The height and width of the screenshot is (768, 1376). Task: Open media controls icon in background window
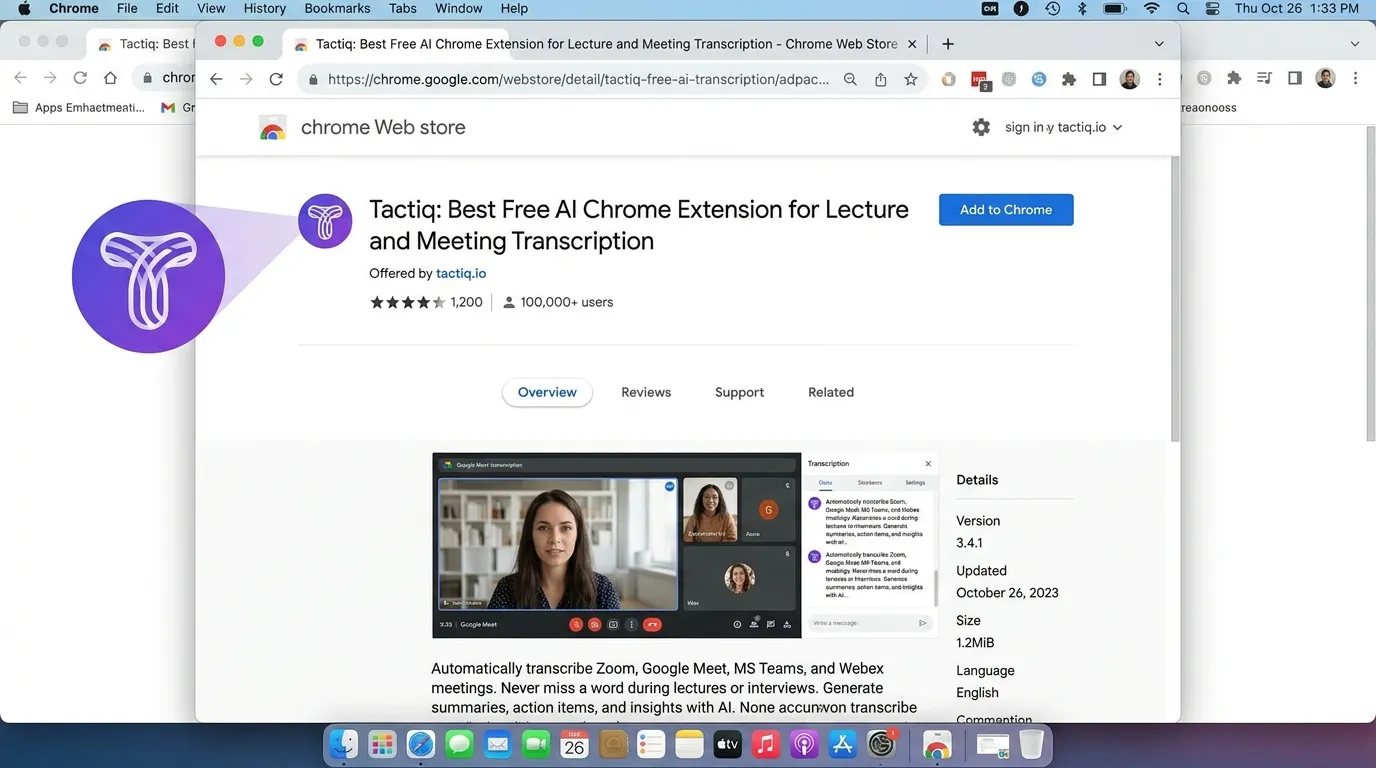point(1265,78)
